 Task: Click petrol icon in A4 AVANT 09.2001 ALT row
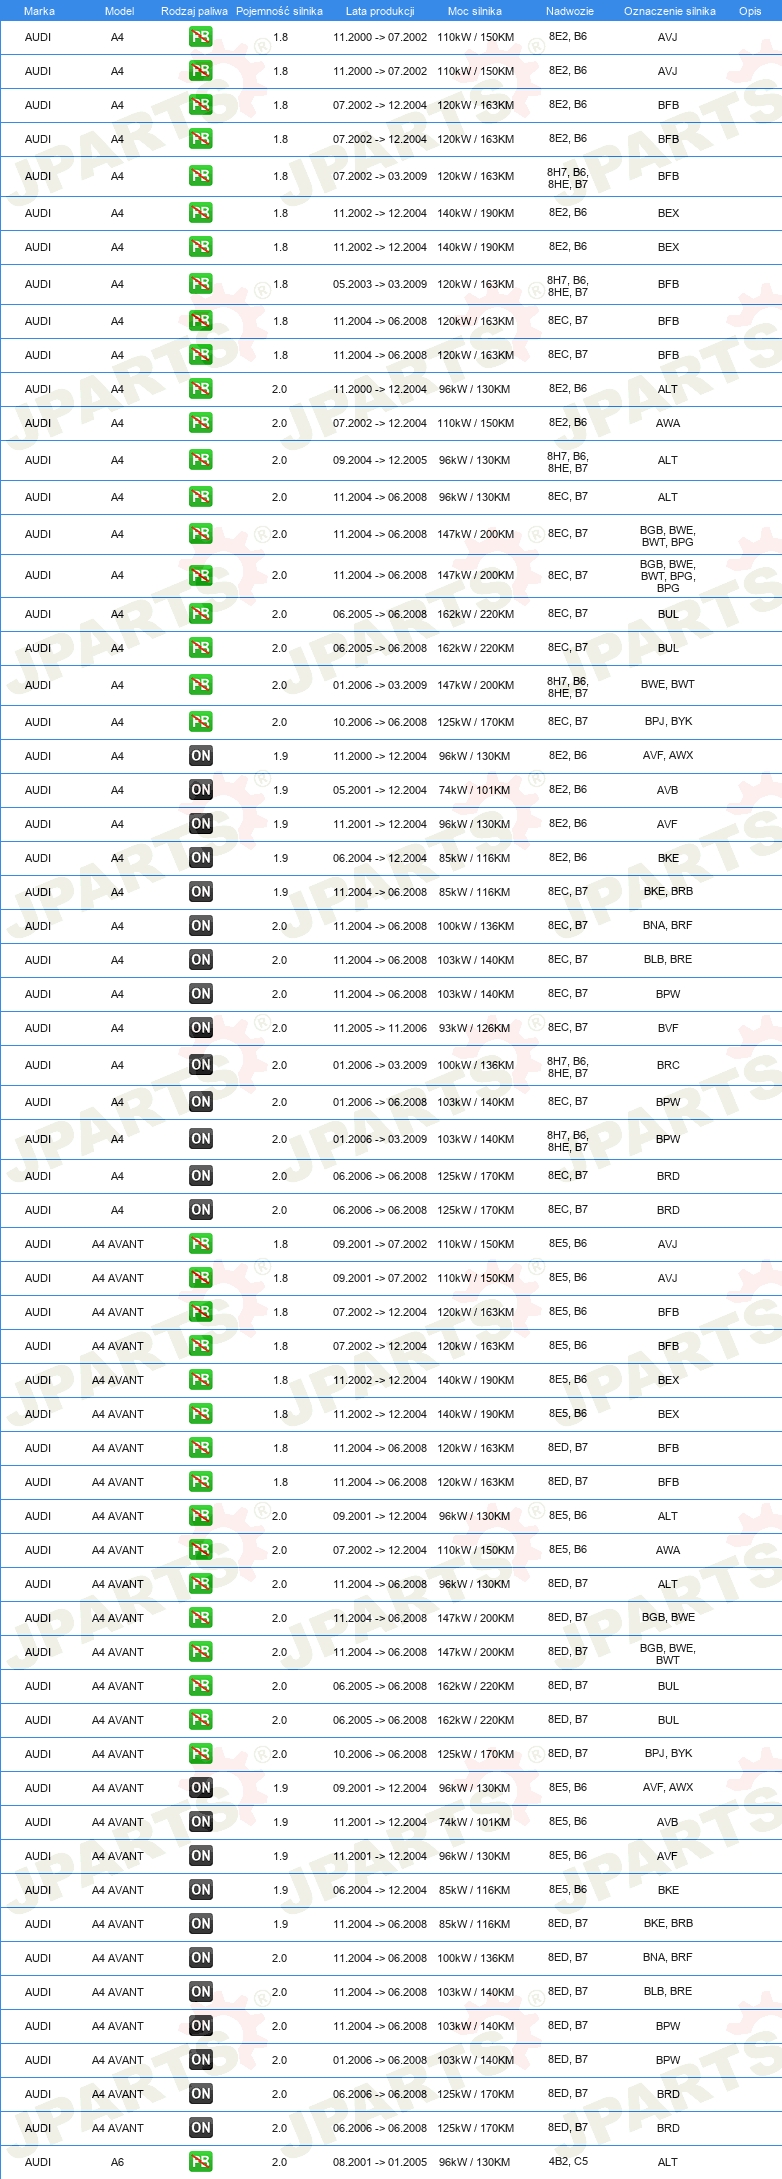click(201, 1516)
